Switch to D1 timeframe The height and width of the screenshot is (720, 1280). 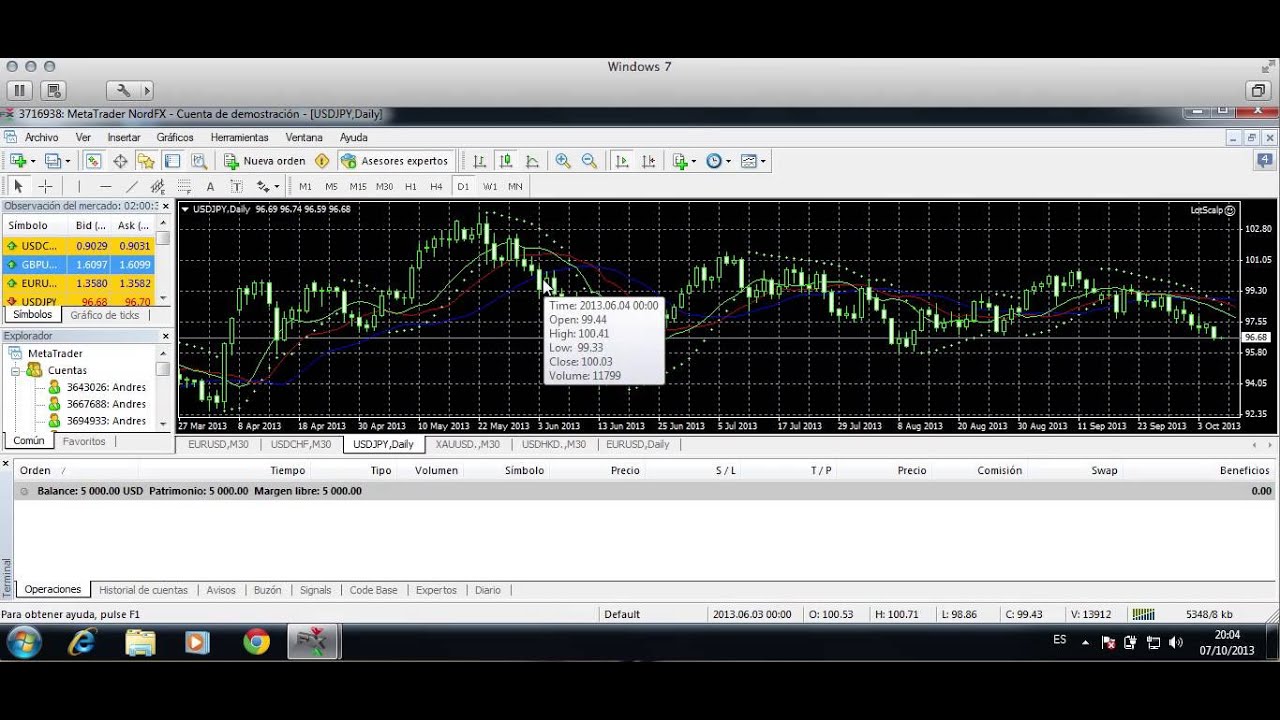click(462, 186)
